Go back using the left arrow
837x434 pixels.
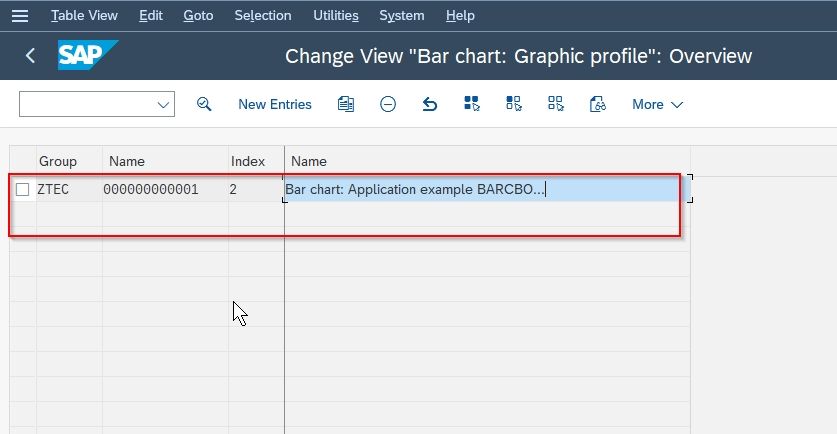[x=30, y=56]
